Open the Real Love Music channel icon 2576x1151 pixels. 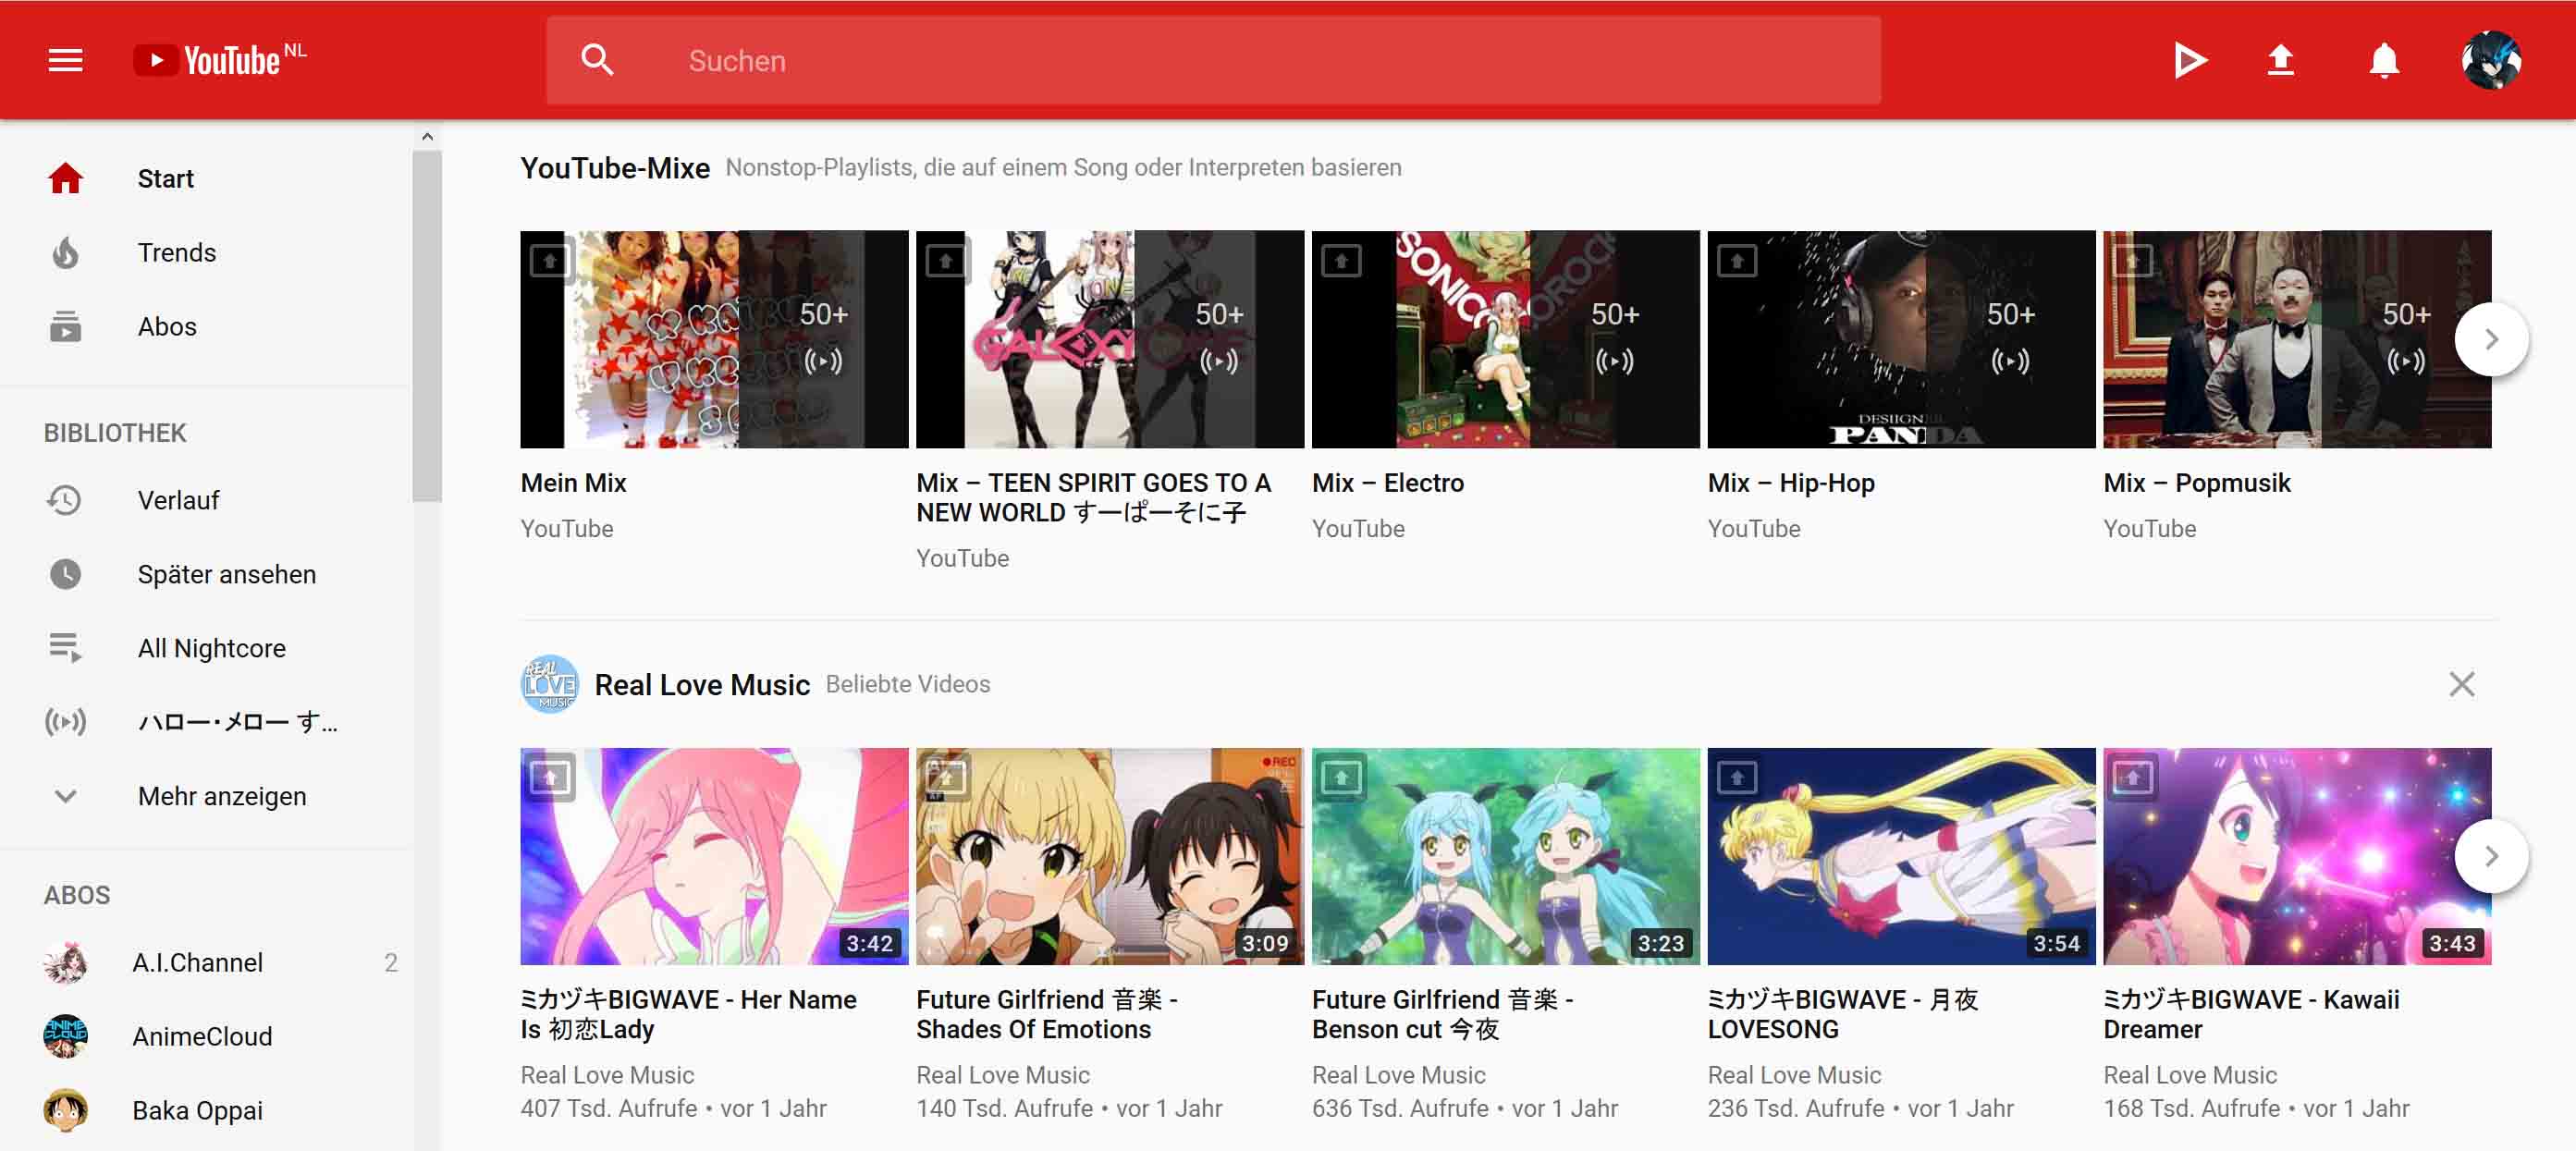[x=550, y=684]
